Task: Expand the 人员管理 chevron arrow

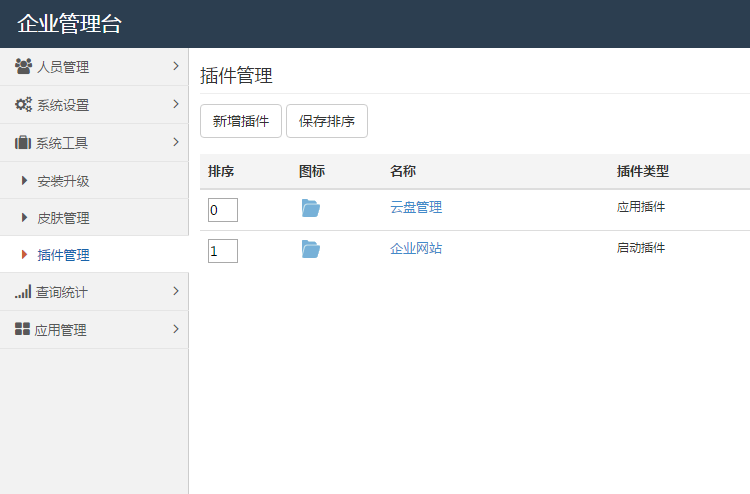Action: [175, 66]
